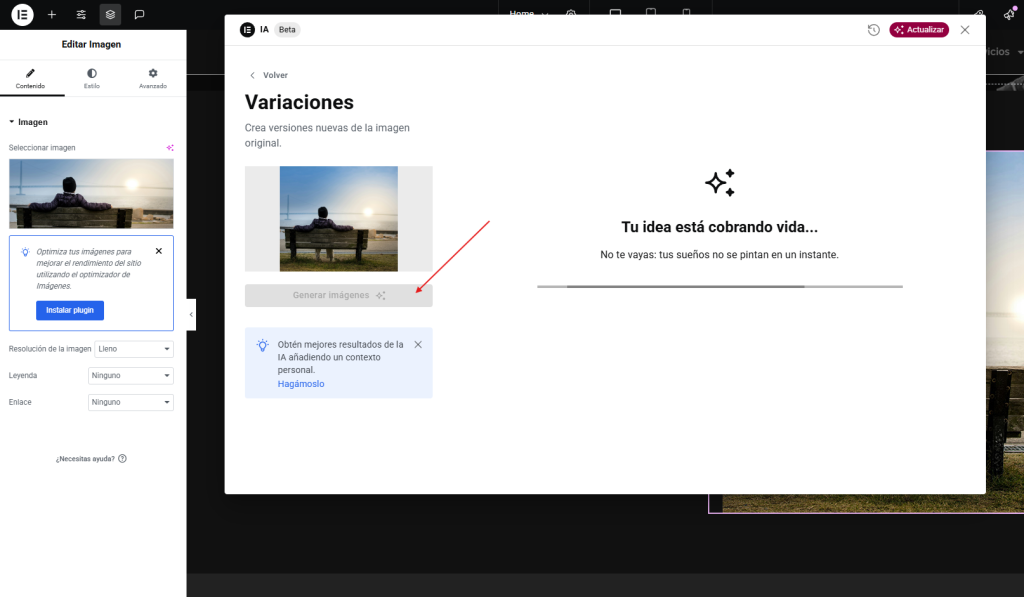
Task: Click AI sparkle icon beside Seleccionar imagen
Action: (170, 148)
